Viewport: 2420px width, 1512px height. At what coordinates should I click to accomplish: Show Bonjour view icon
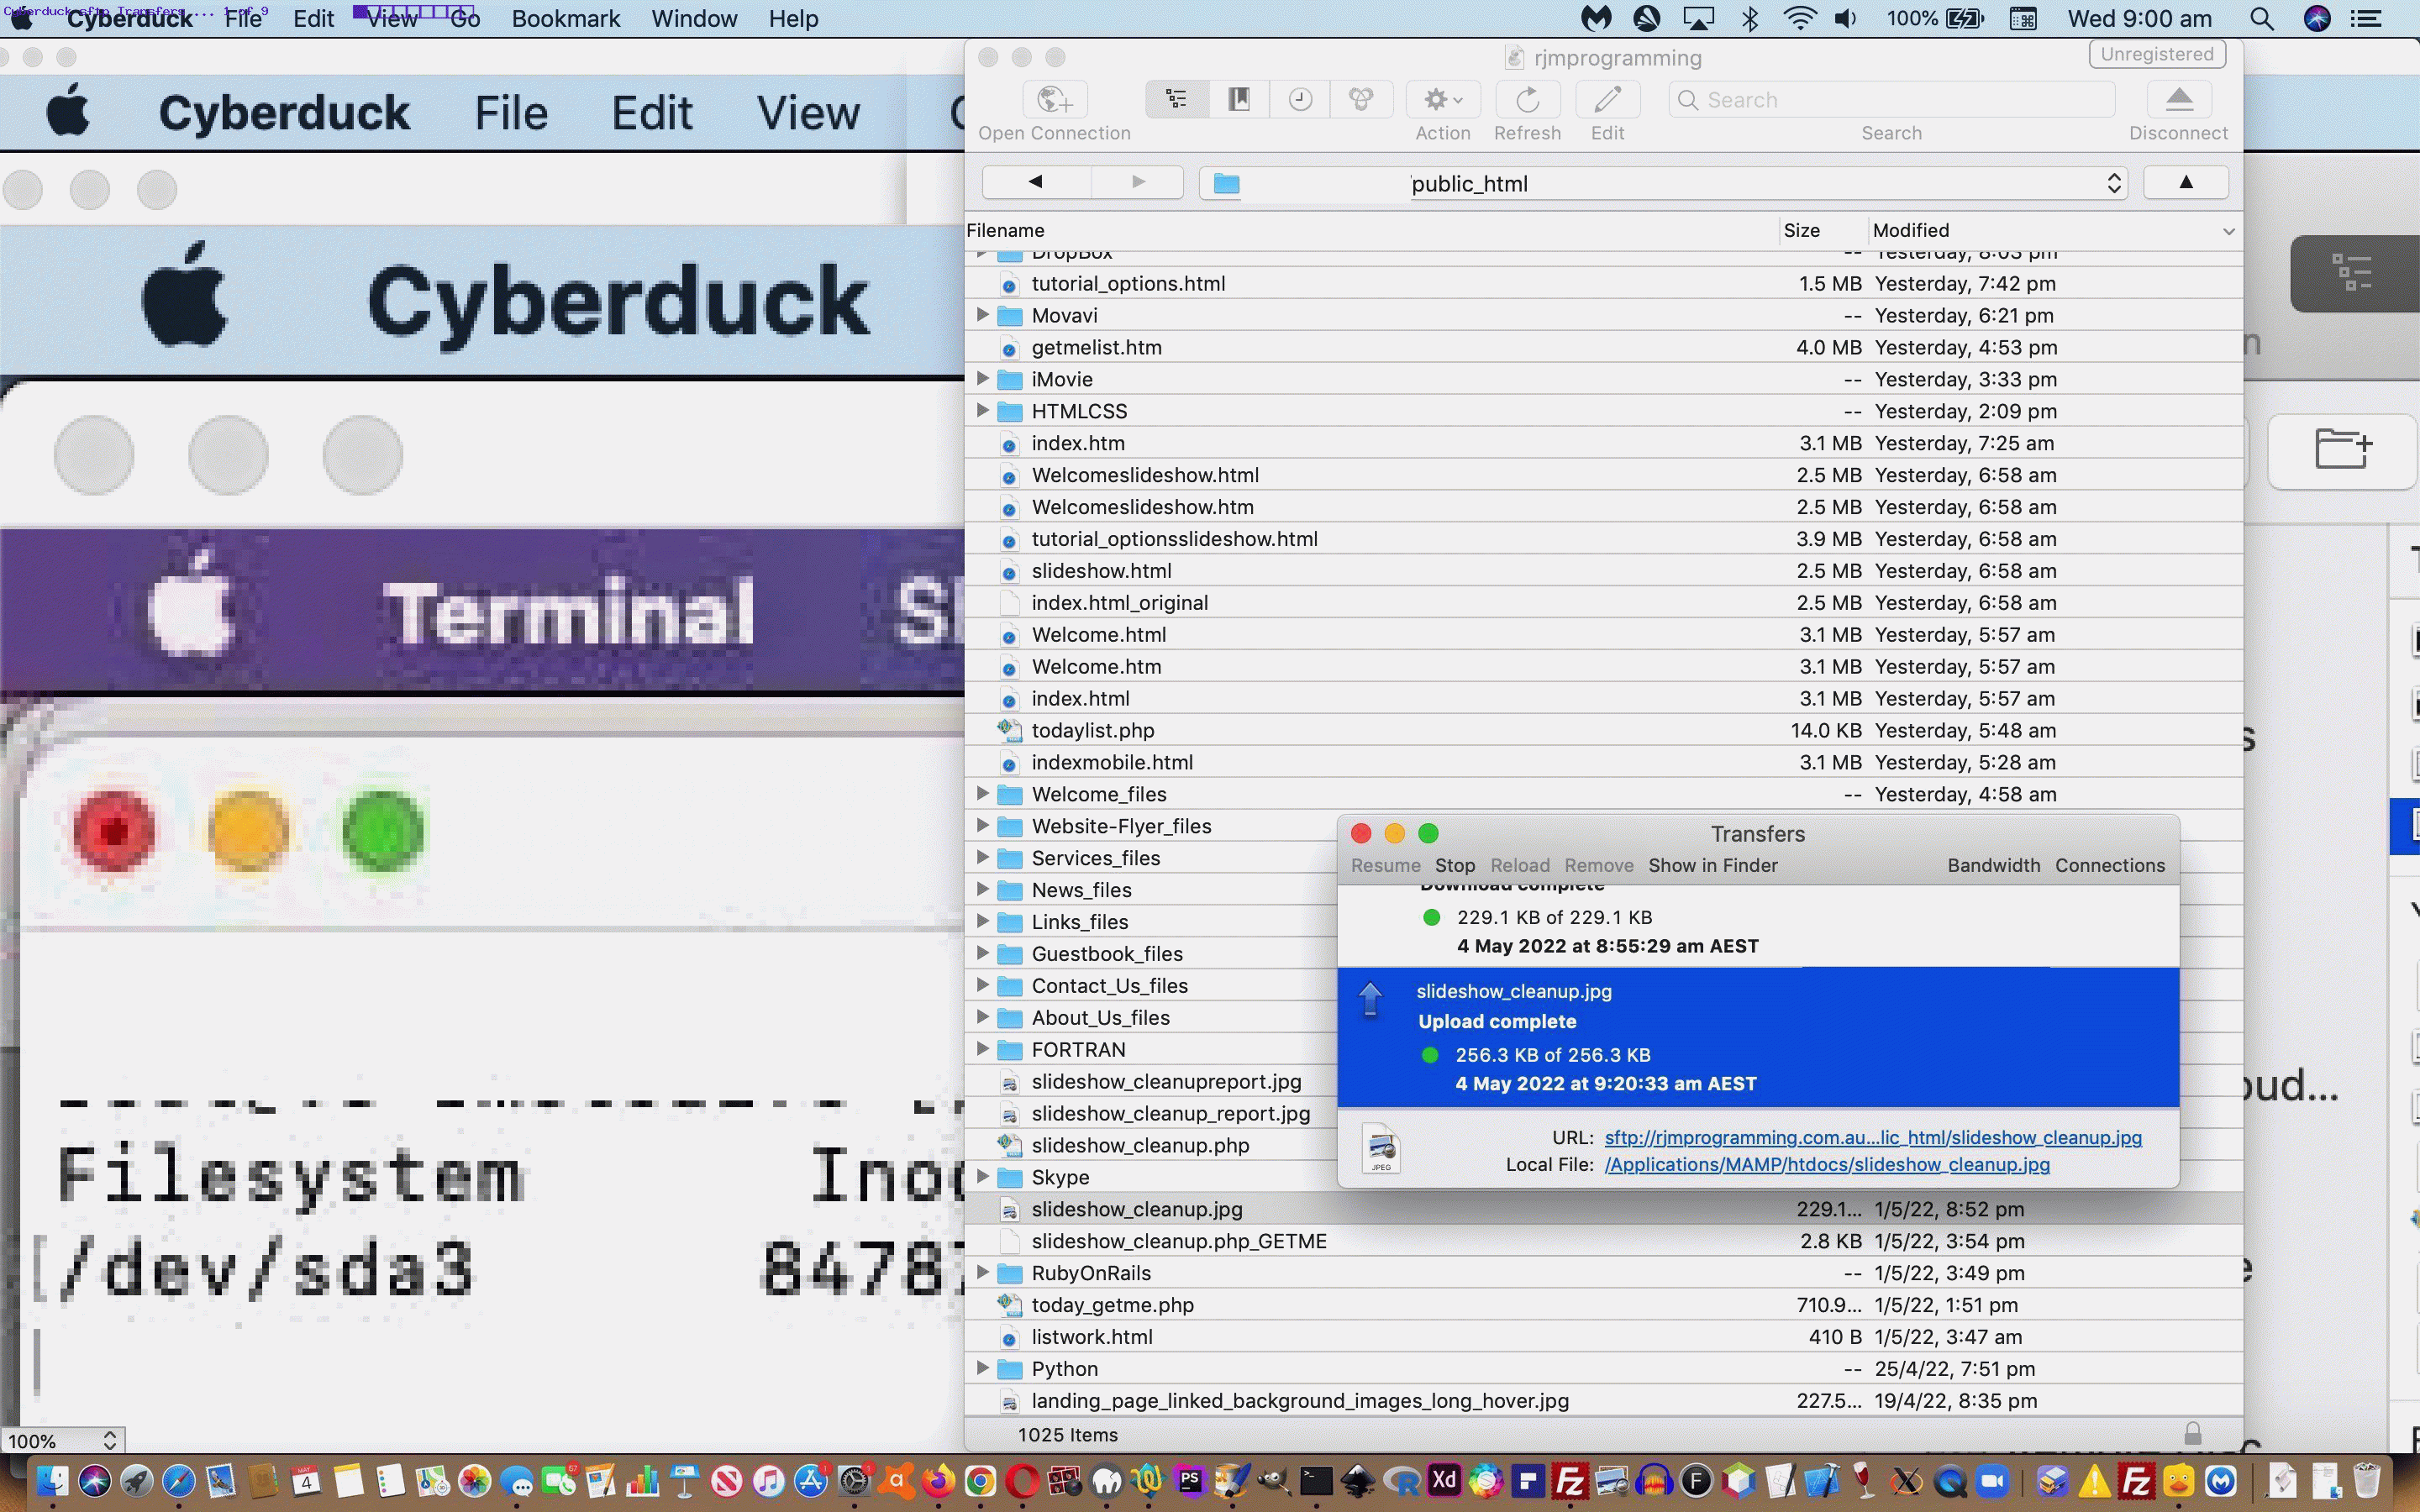click(x=1361, y=99)
